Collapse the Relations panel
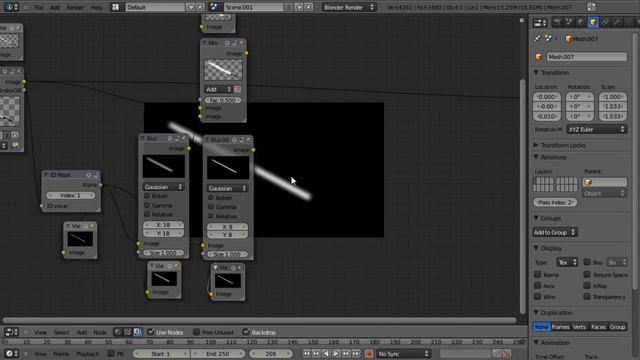The image size is (640, 360). [x=536, y=157]
